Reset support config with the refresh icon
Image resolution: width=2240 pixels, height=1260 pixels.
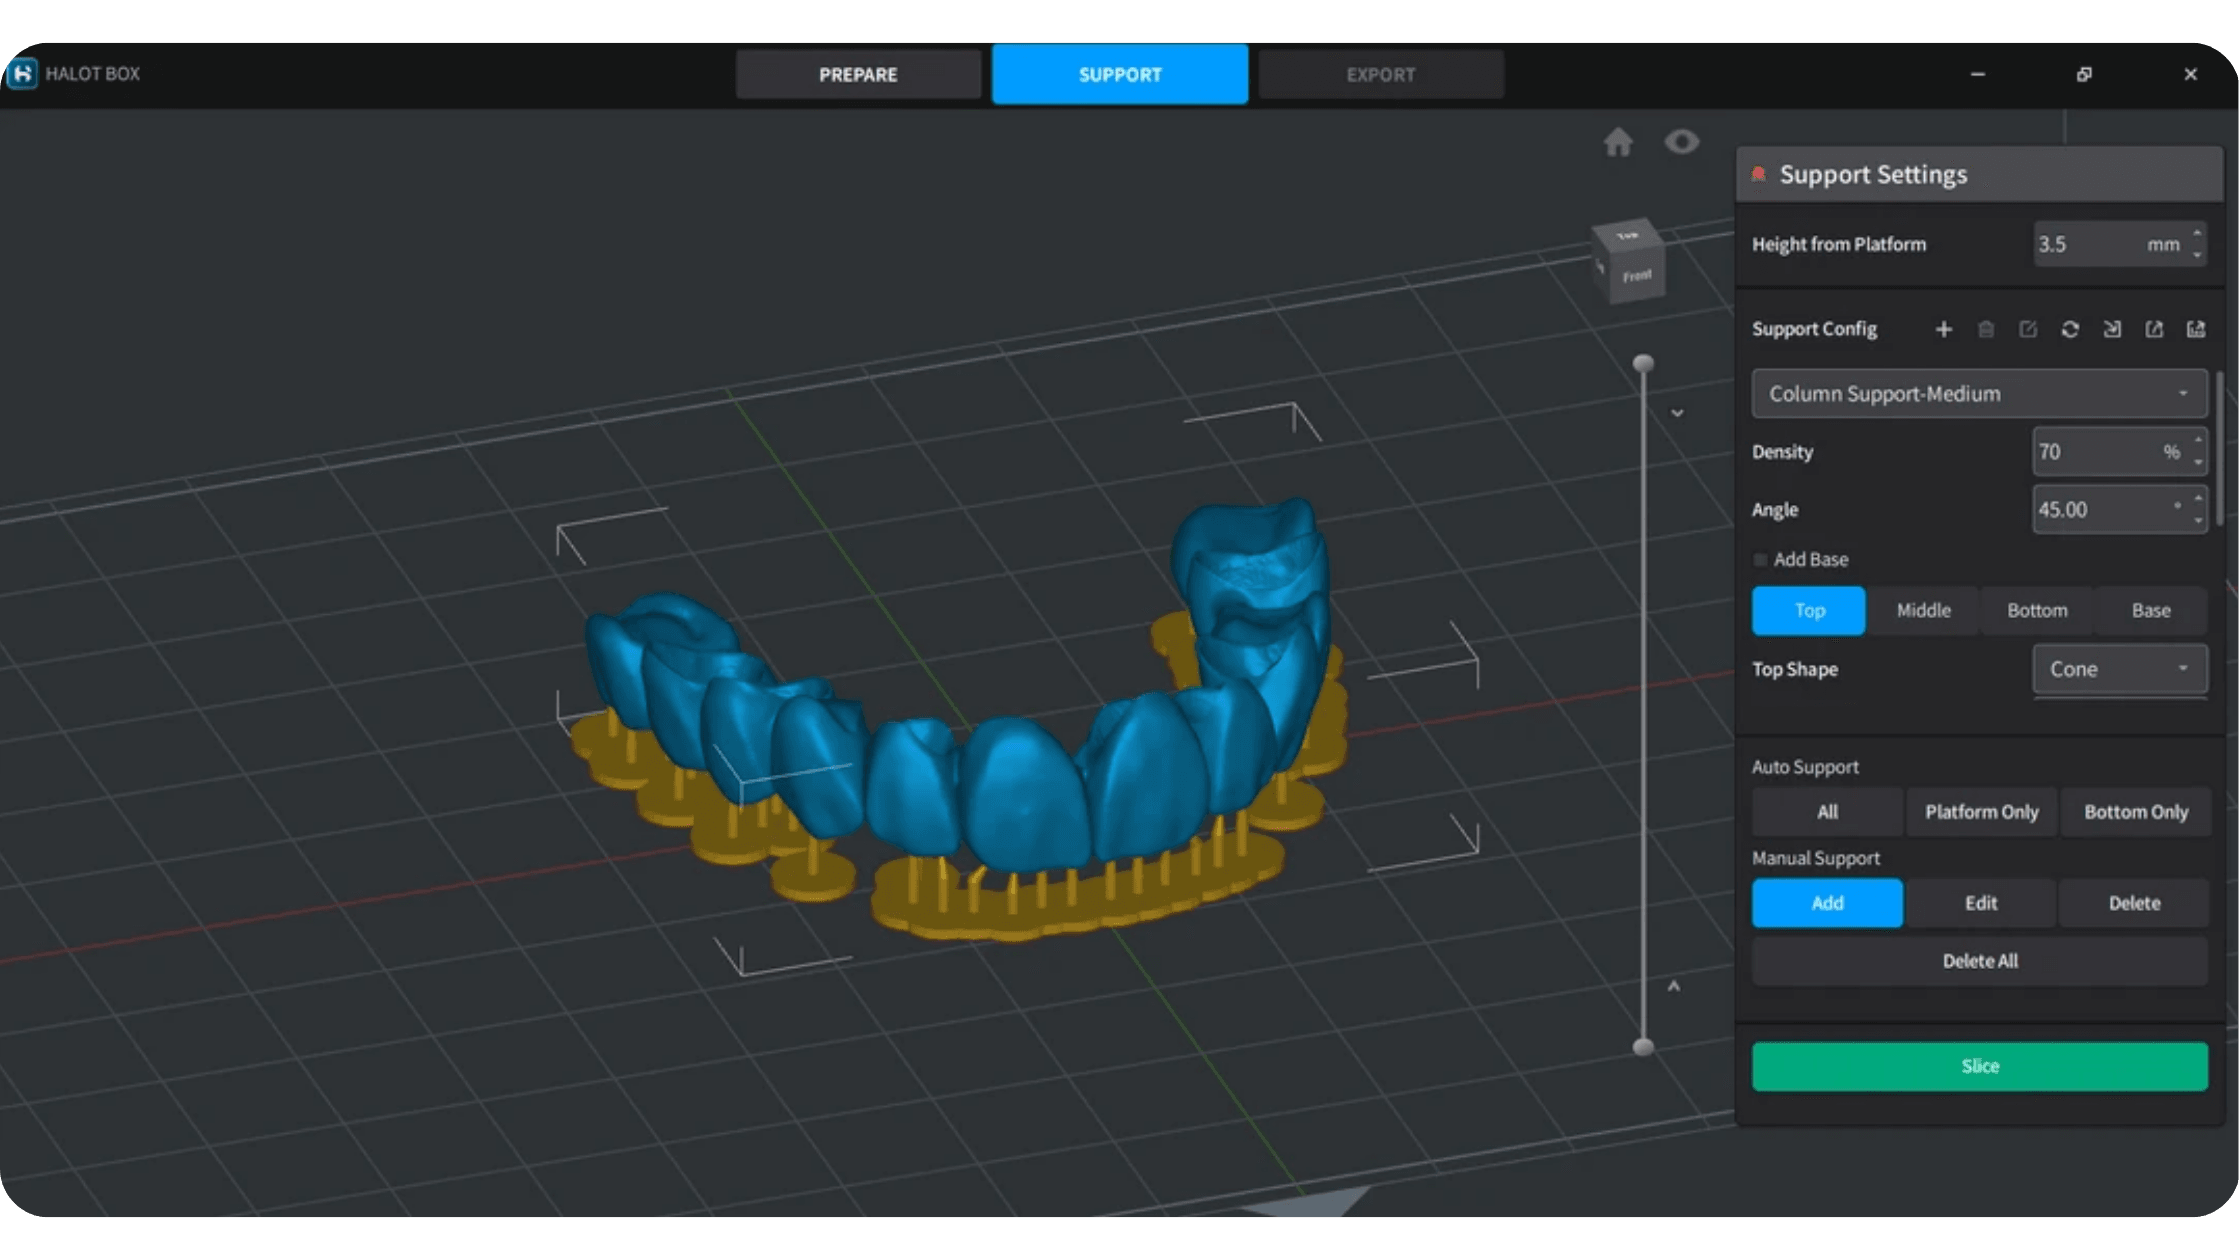(x=2070, y=329)
